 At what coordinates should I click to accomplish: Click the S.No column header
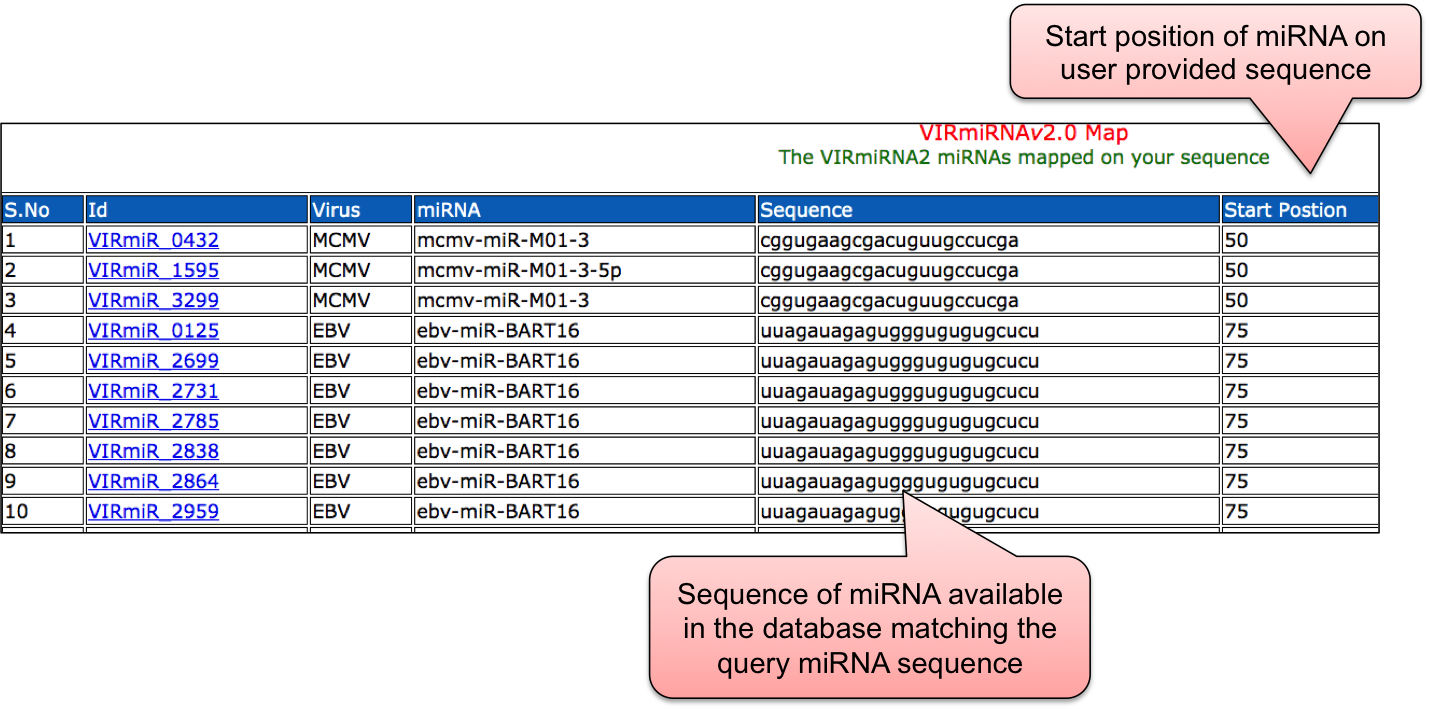pos(27,210)
